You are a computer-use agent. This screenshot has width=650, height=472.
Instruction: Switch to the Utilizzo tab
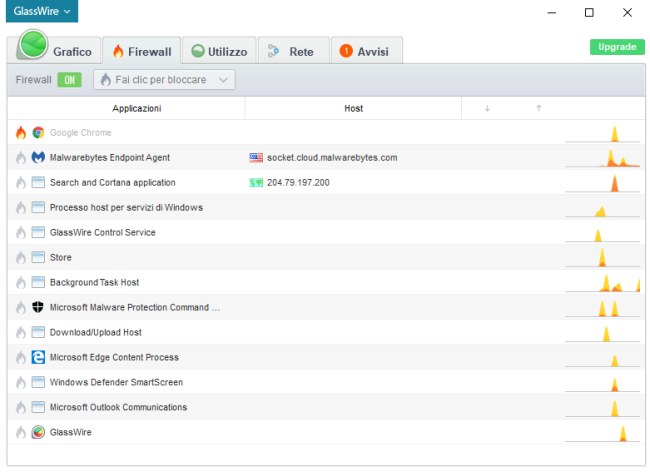(219, 51)
